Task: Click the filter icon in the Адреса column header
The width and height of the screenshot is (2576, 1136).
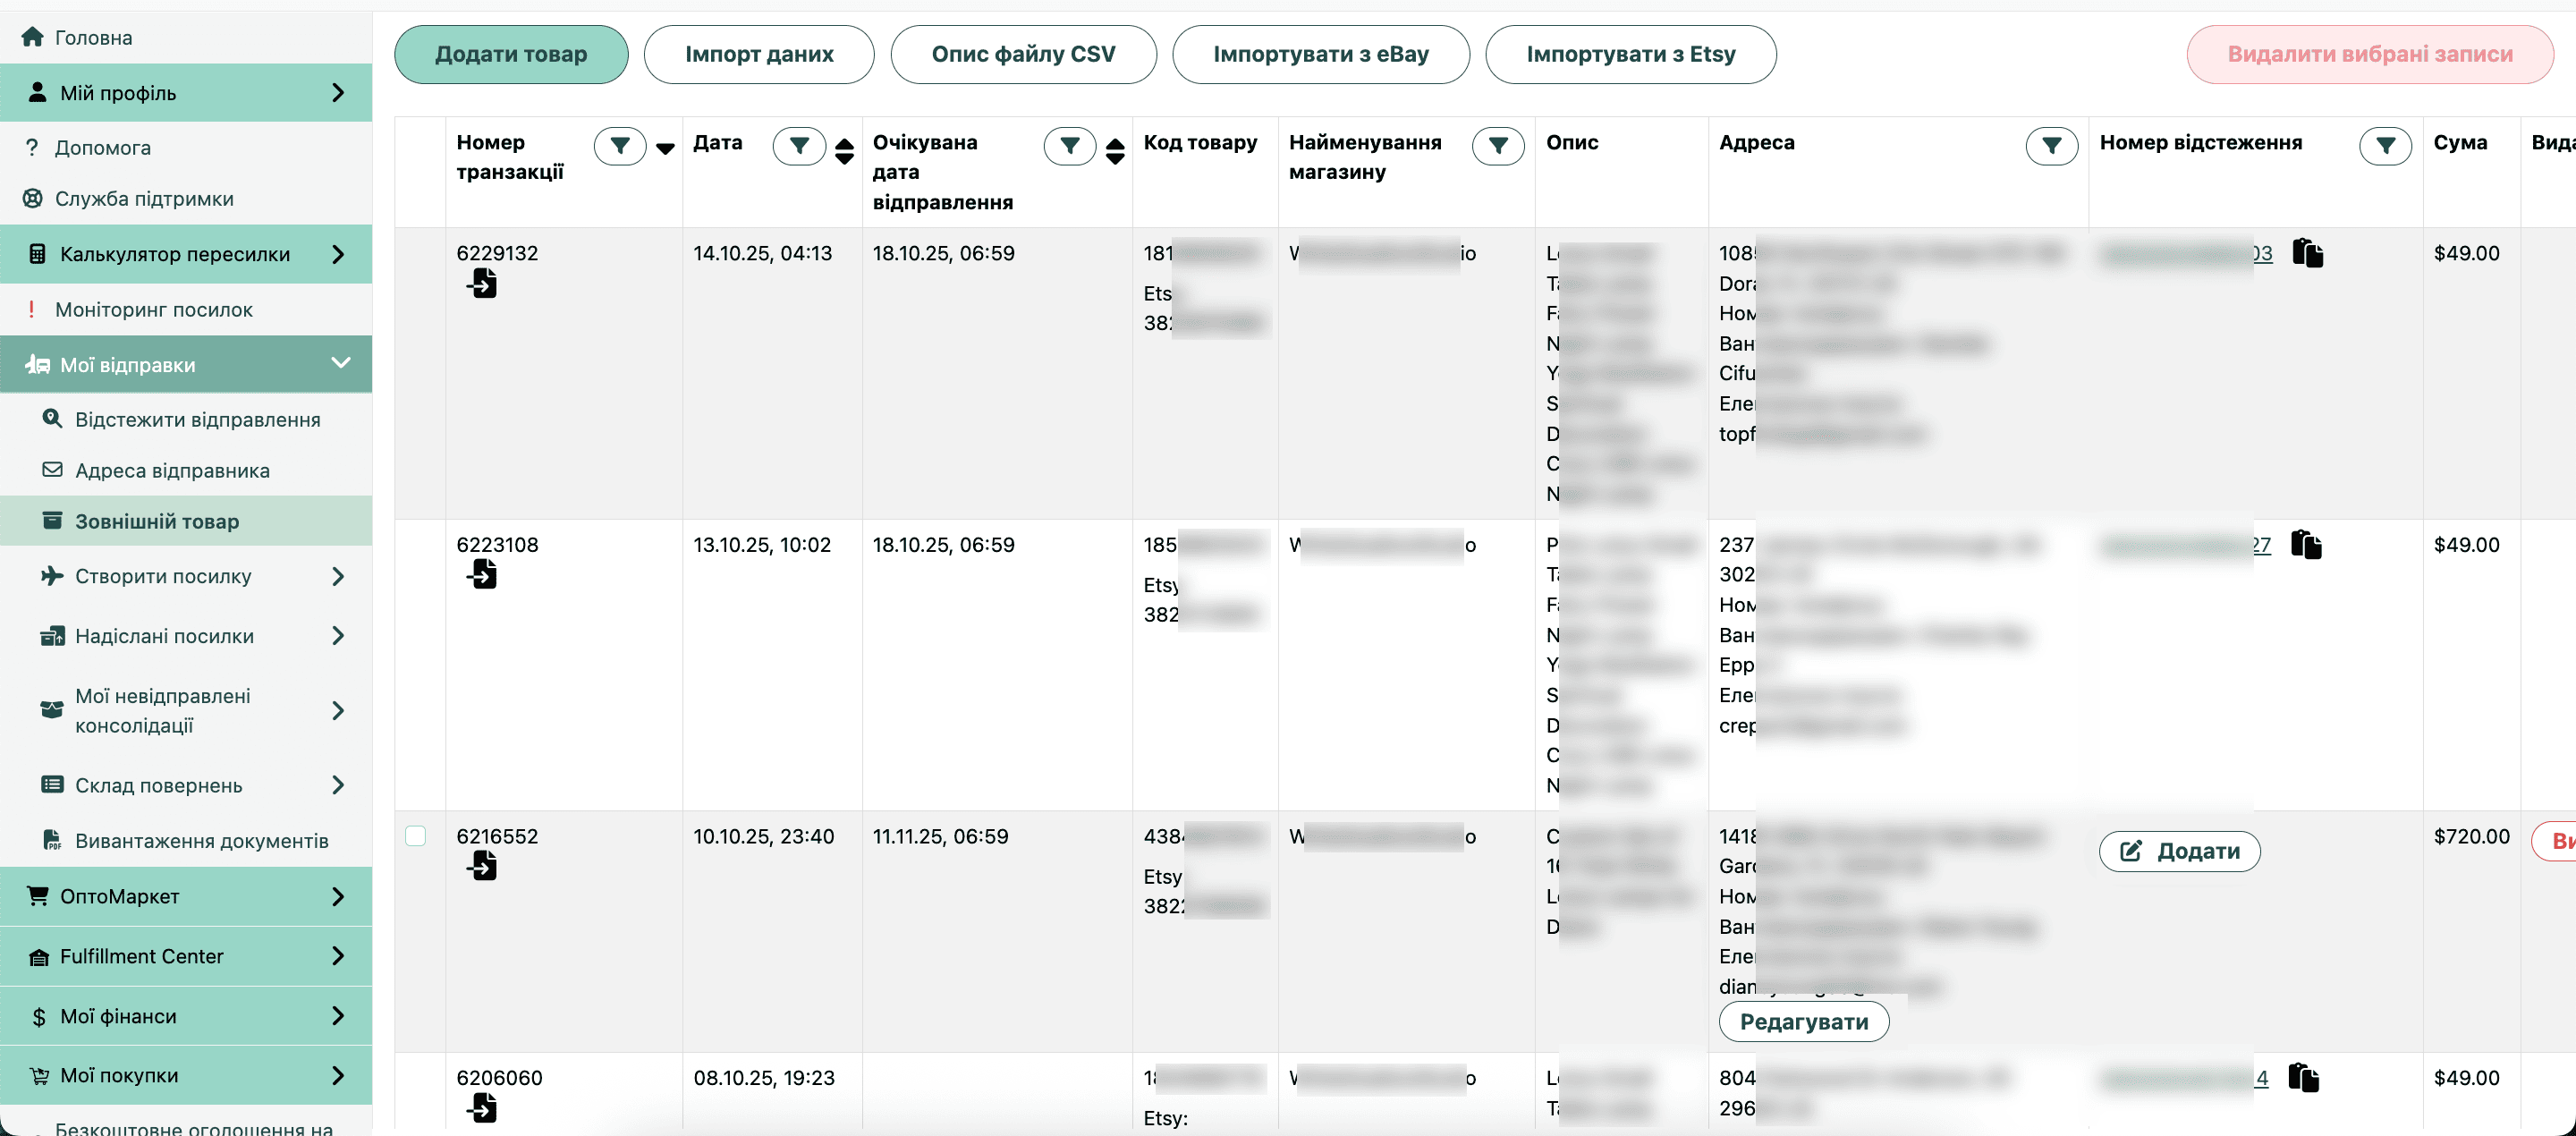Action: pos(2051,147)
